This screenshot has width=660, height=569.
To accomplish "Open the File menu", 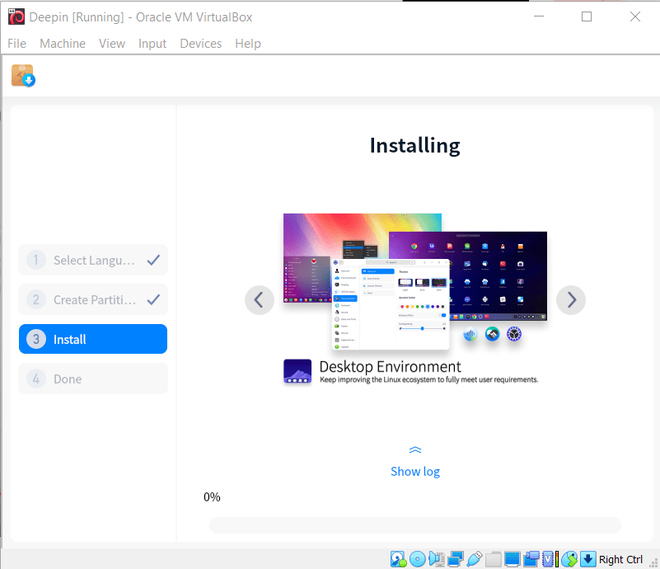I will pyautogui.click(x=17, y=43).
